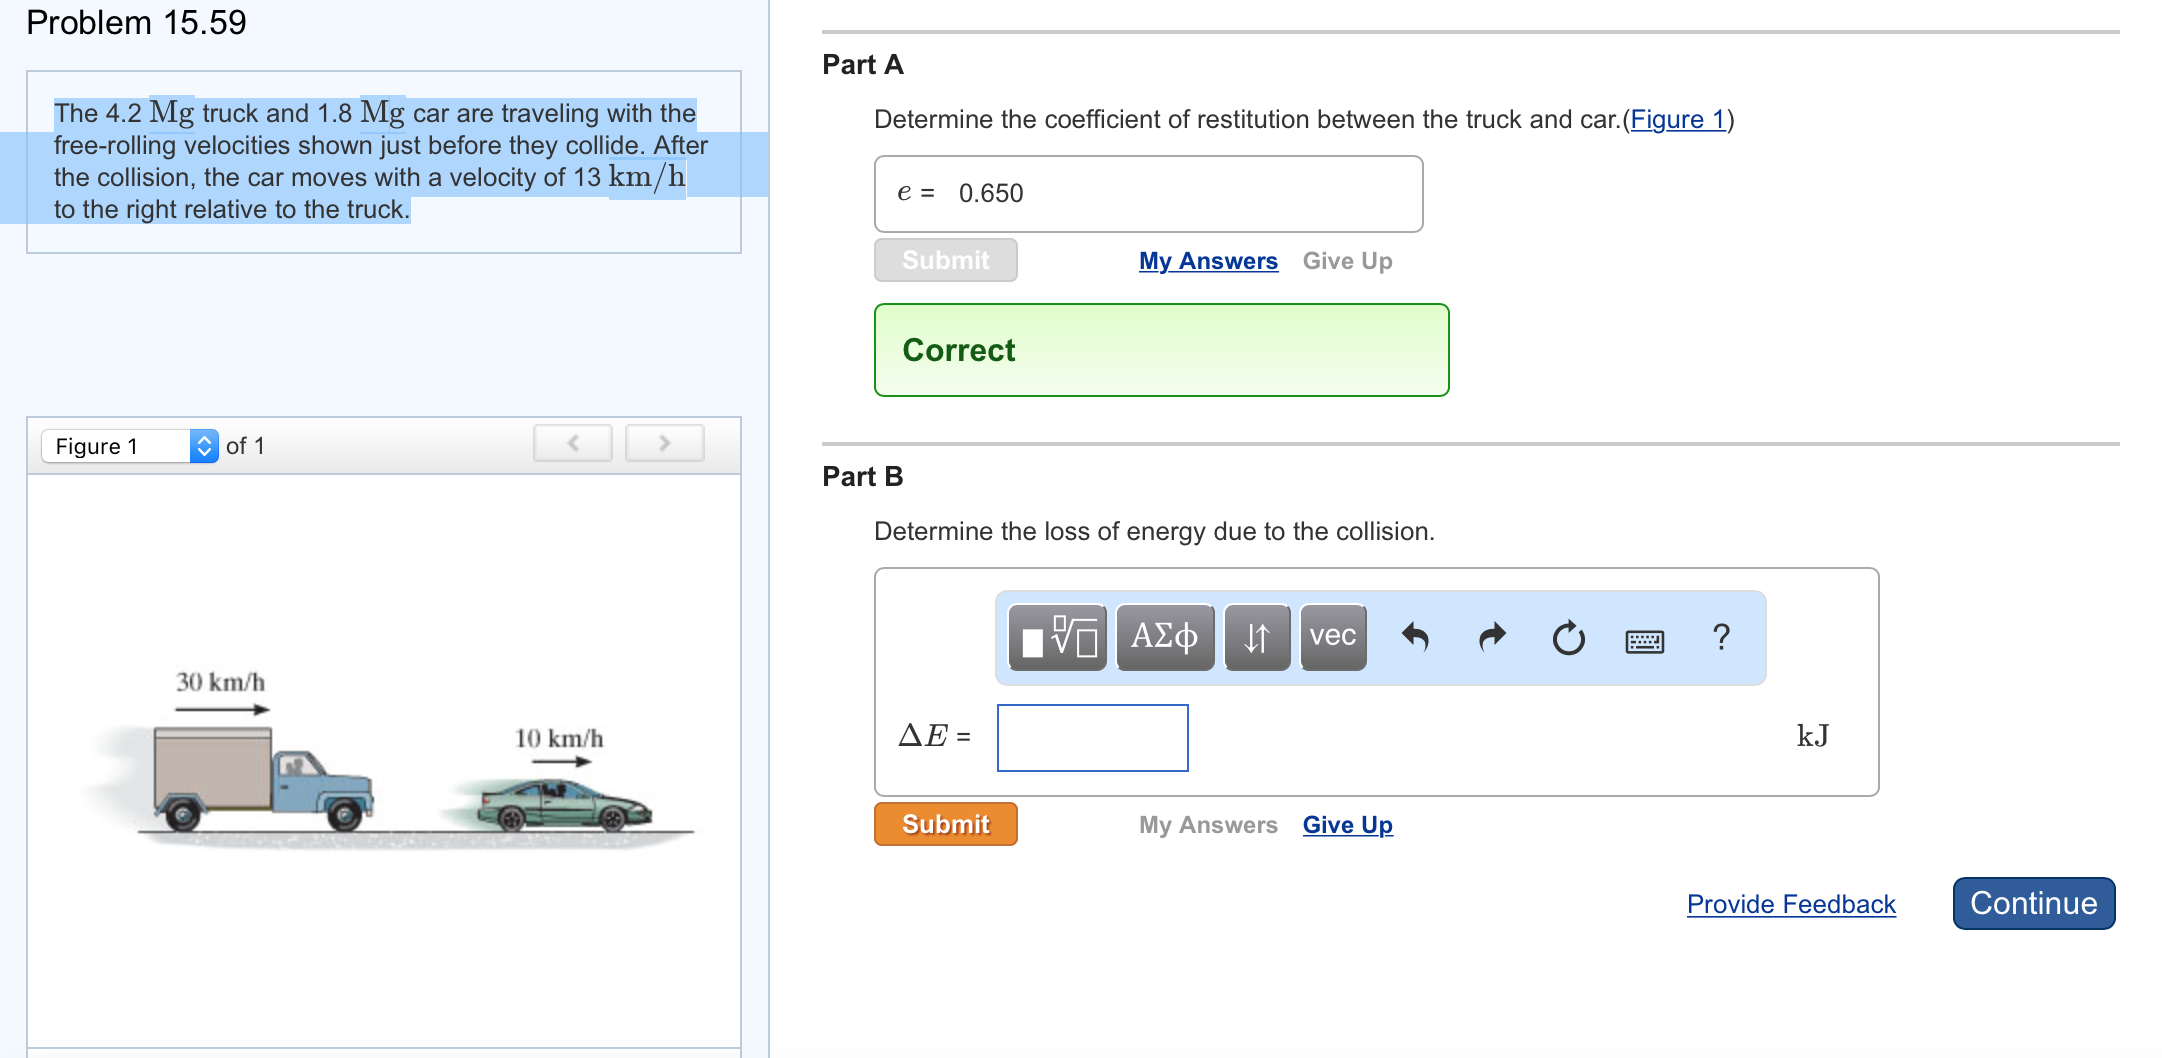The image size is (2162, 1058).
Task: Click the 'Part A' heading
Action: coord(863,65)
